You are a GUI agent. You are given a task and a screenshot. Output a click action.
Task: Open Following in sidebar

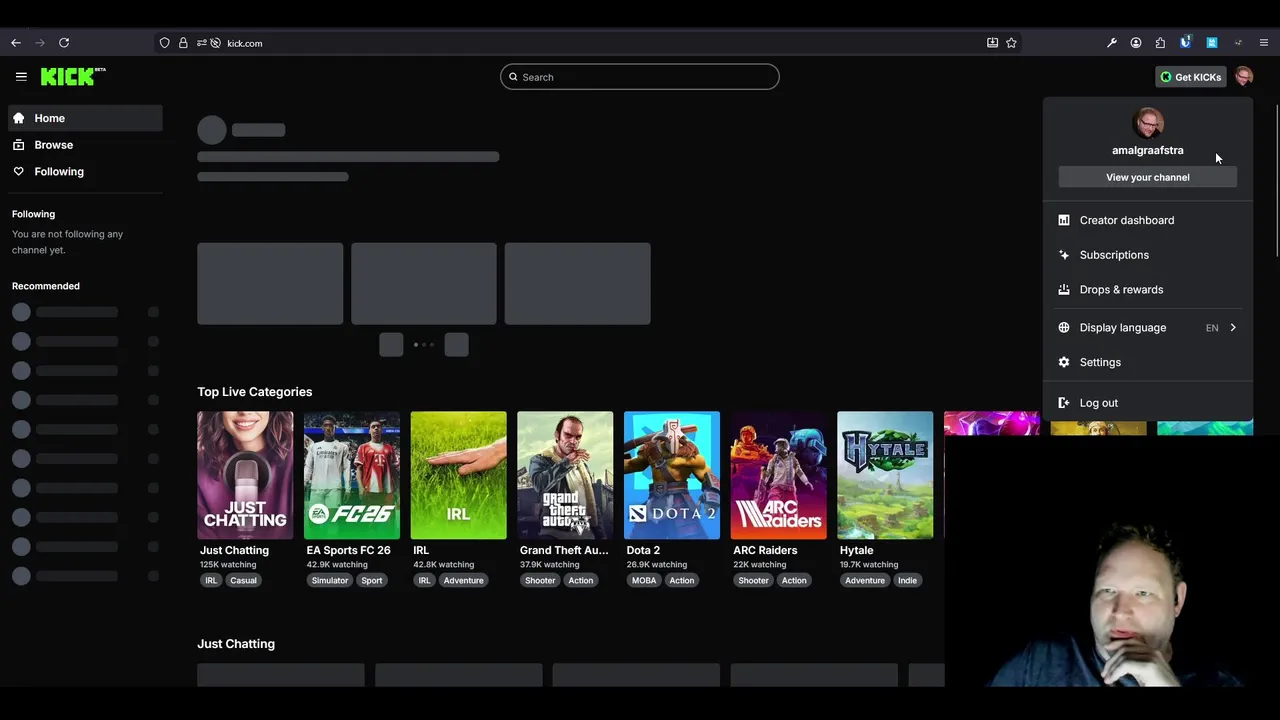click(86, 172)
